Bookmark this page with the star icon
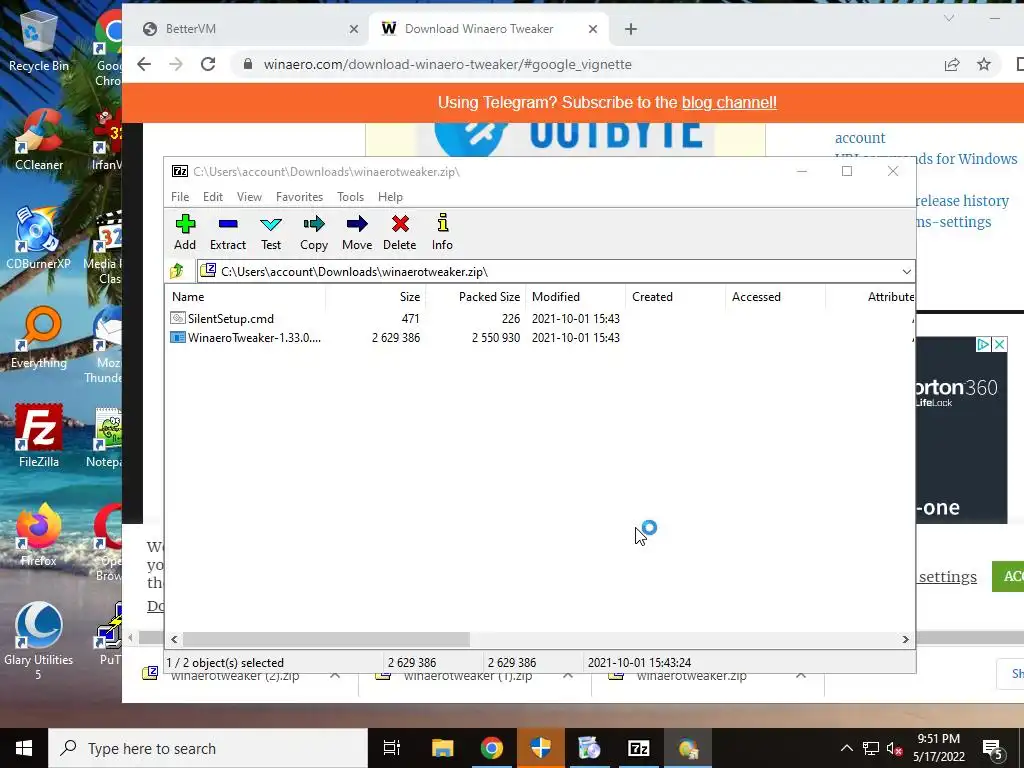The height and width of the screenshot is (768, 1024). [x=984, y=64]
